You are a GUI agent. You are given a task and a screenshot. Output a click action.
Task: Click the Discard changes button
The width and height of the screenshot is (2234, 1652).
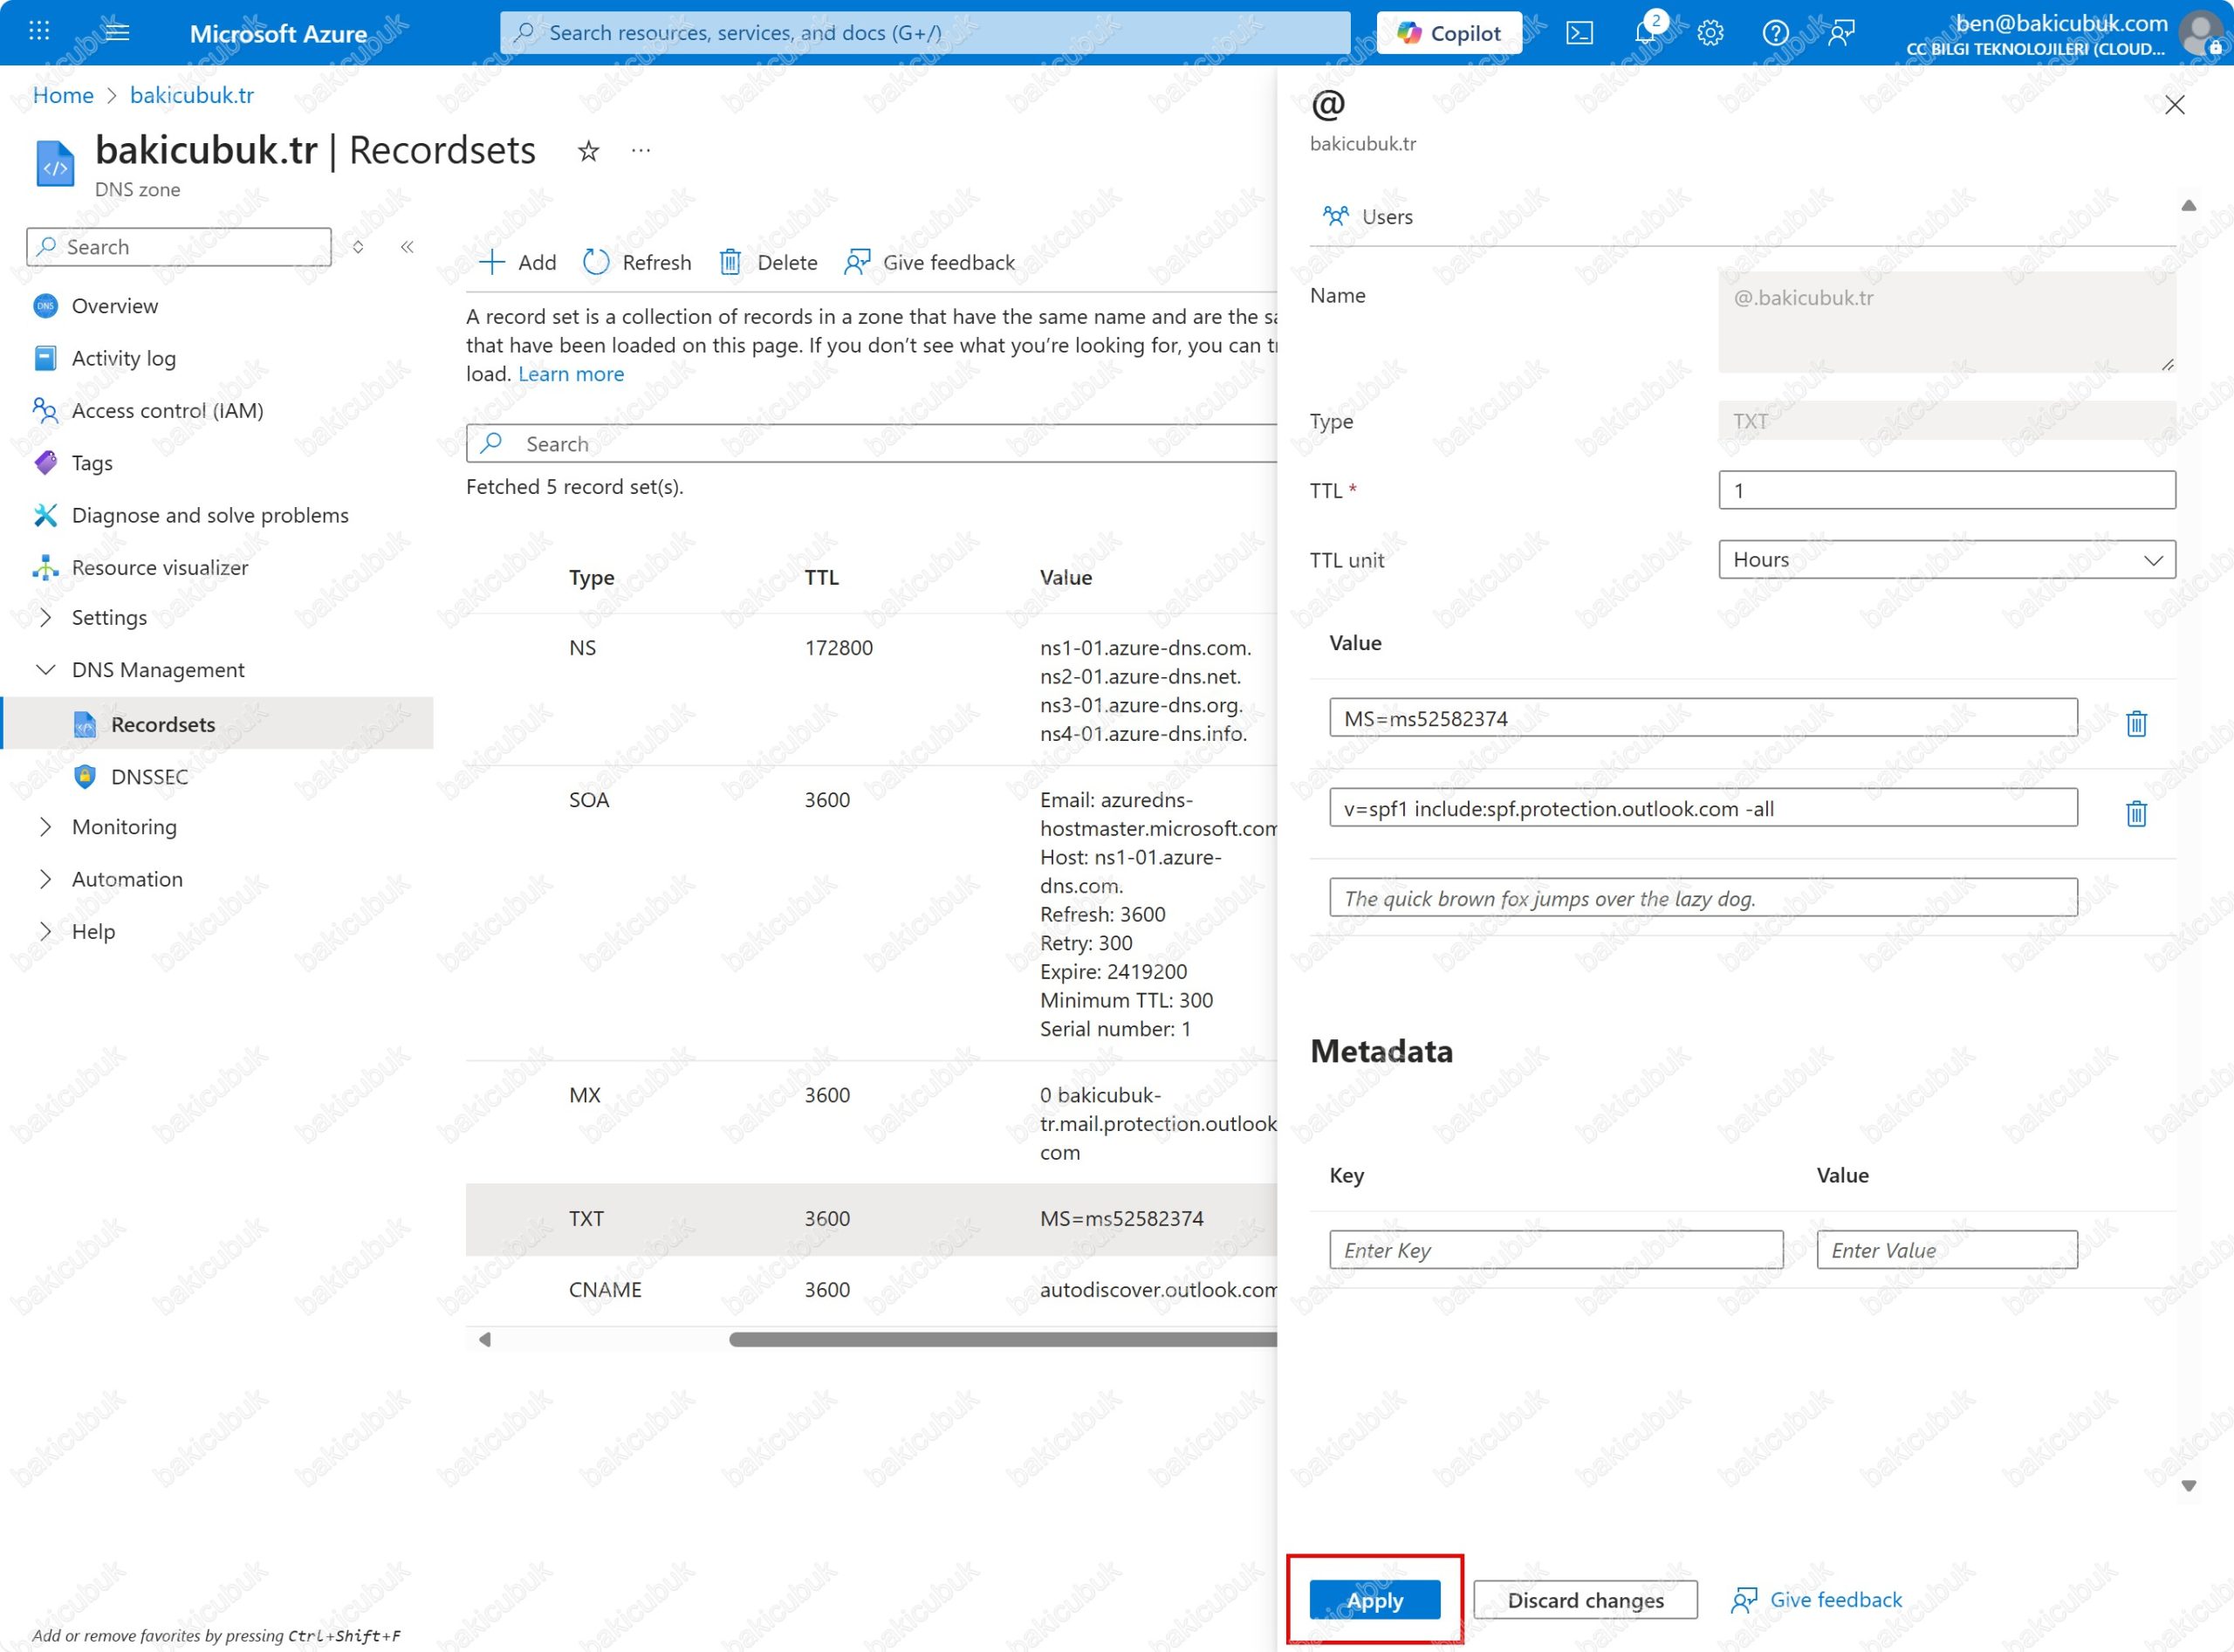1584,1599
